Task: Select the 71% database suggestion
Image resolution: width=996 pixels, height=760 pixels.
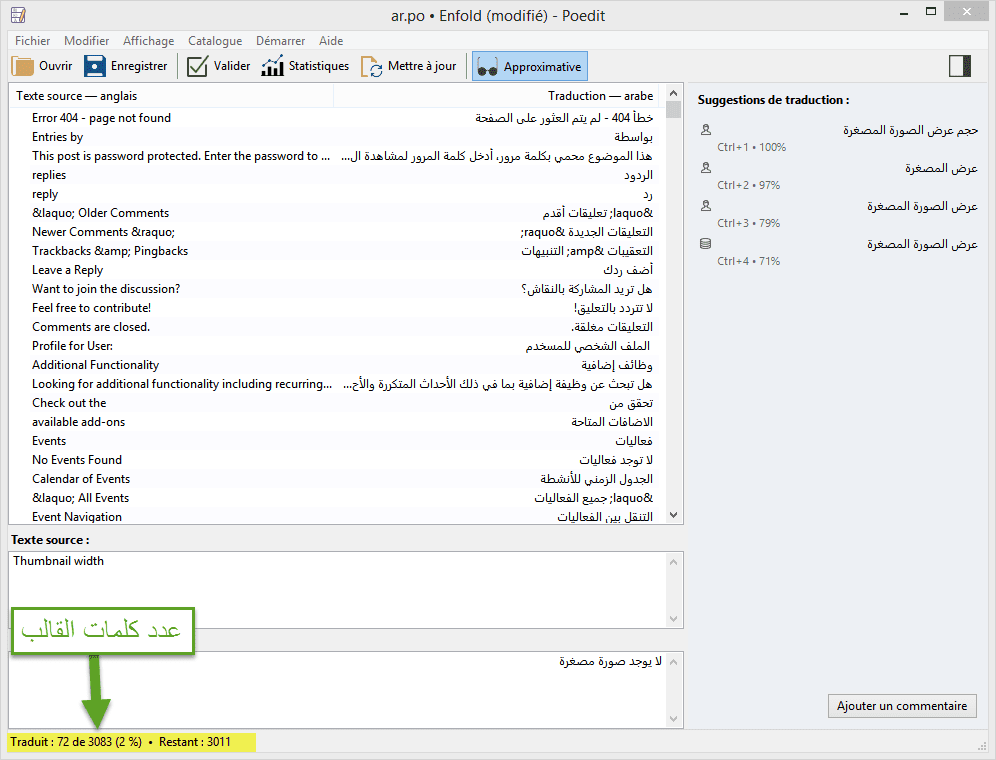Action: [x=840, y=252]
